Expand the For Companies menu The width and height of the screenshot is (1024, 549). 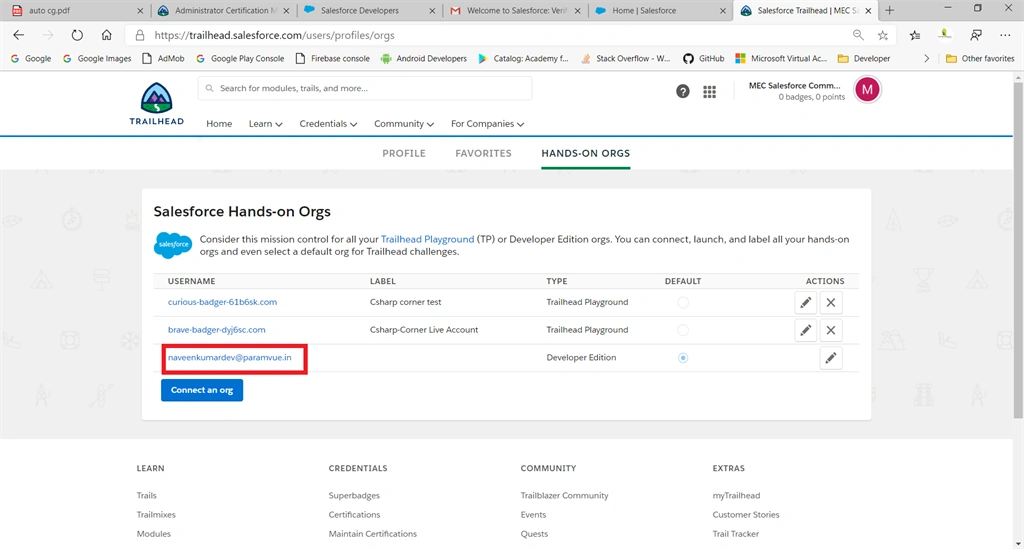click(487, 123)
